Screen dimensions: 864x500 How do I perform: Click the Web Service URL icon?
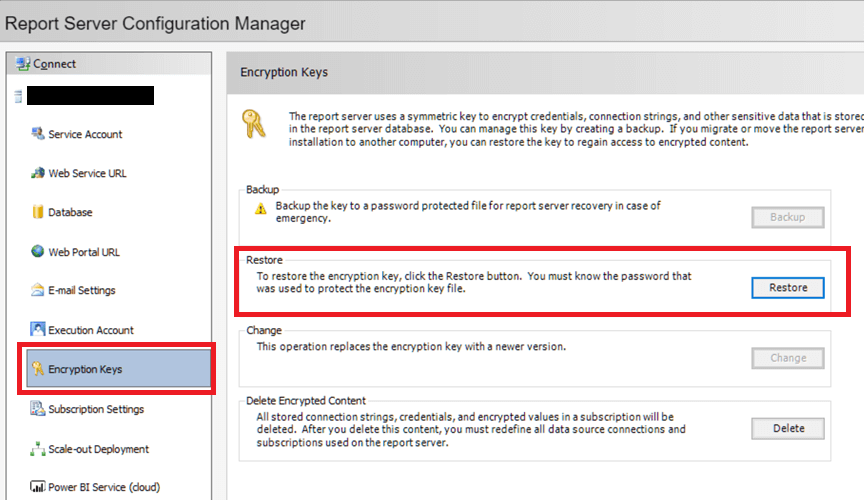pyautogui.click(x=39, y=173)
